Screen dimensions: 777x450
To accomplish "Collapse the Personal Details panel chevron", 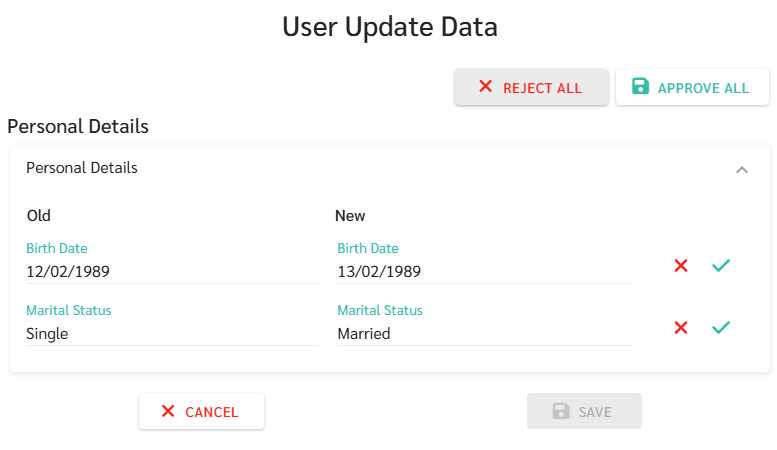I will (x=742, y=169).
